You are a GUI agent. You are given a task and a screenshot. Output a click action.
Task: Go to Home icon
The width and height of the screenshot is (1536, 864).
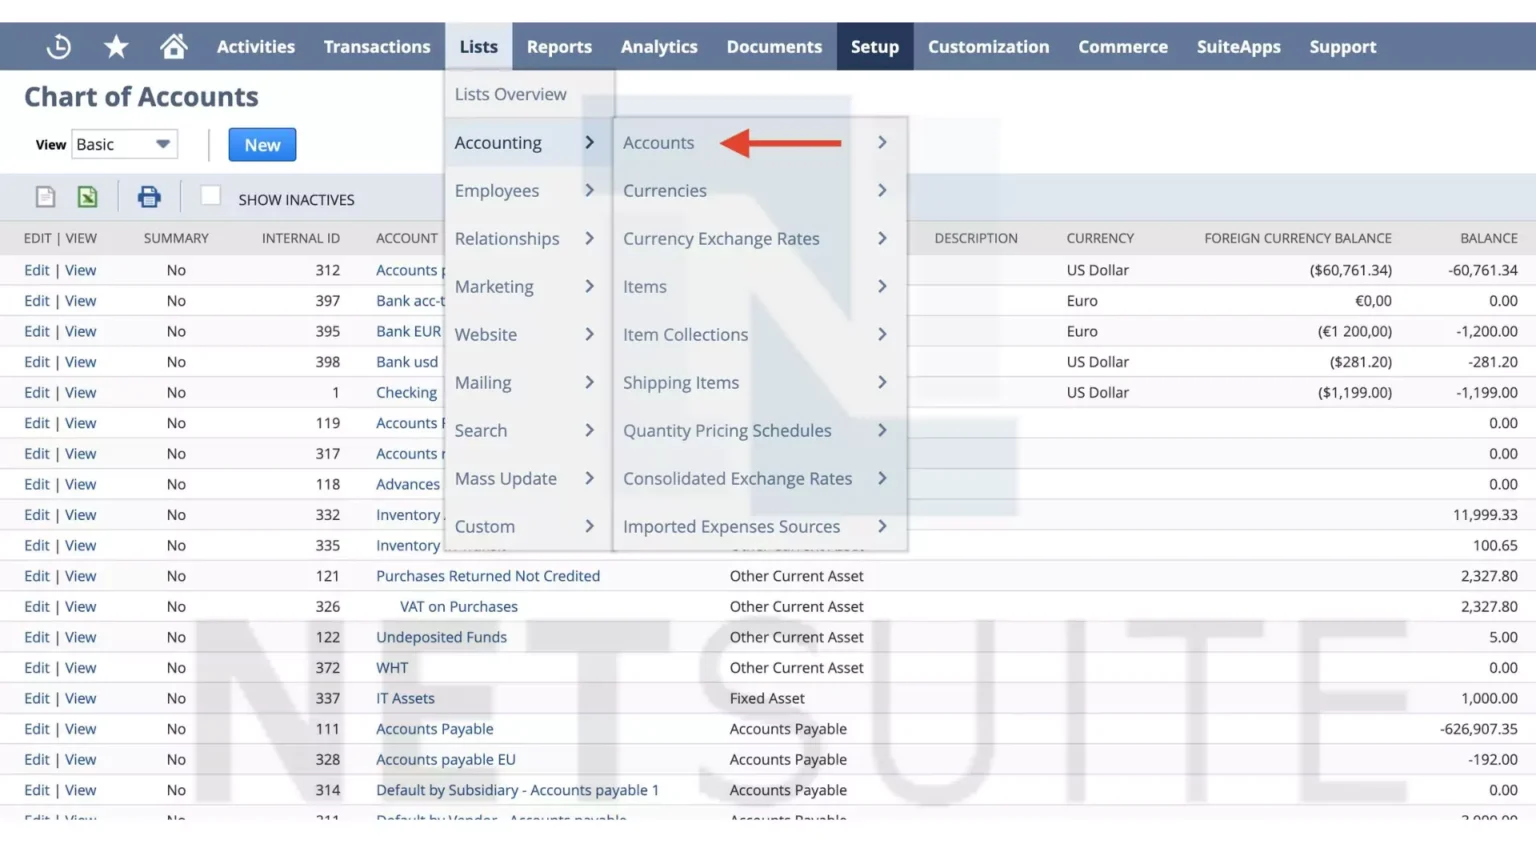pos(173,46)
